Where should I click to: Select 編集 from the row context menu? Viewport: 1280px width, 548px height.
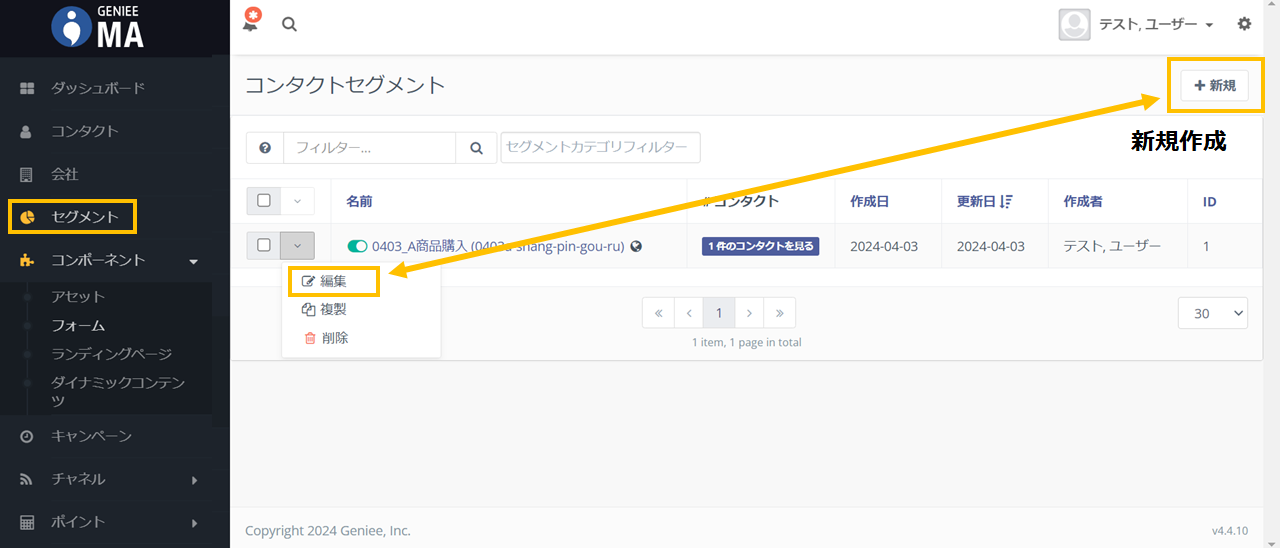[x=333, y=282]
